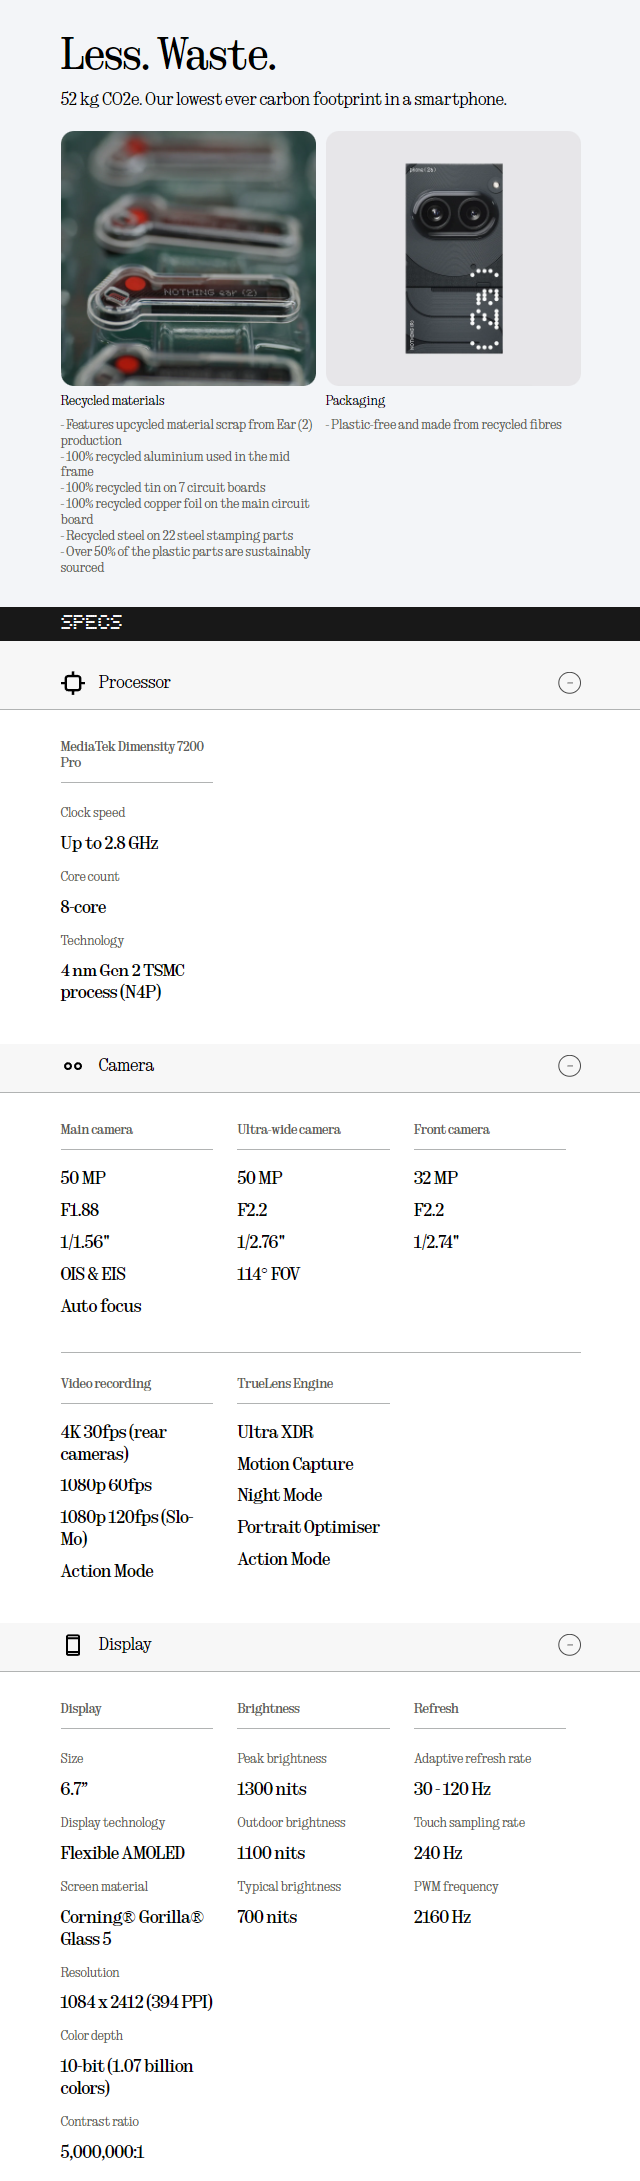
Task: Select the Display section title
Action: coord(125,1645)
